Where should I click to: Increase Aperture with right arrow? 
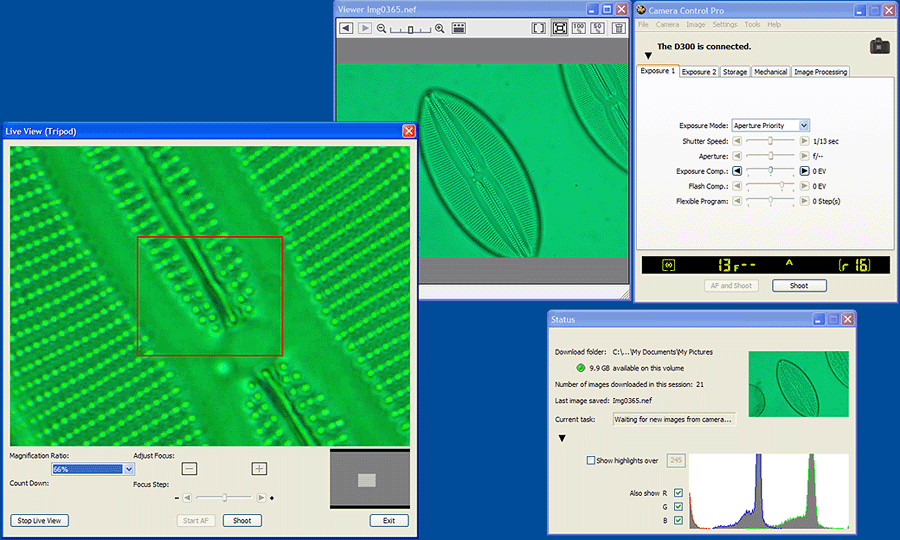click(804, 156)
